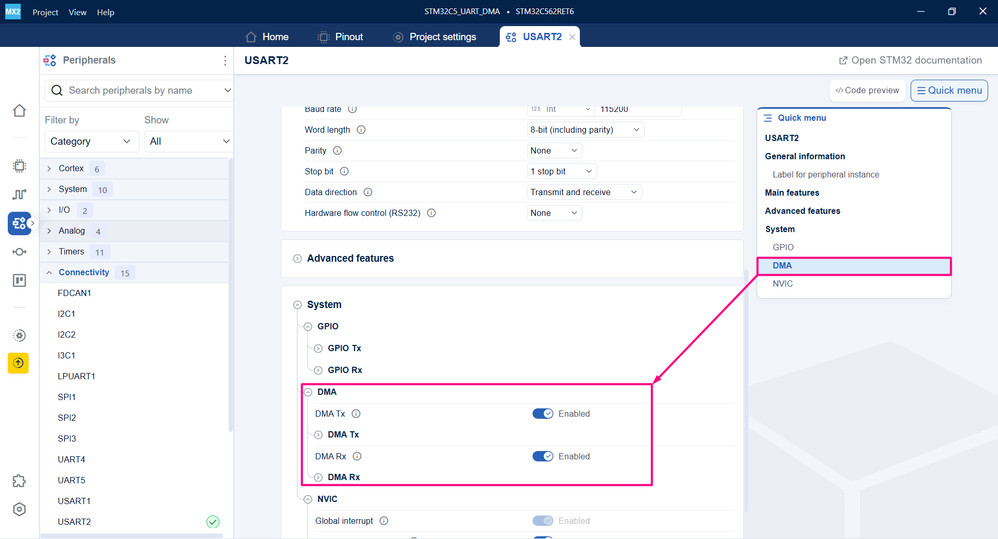Expand the Advanced features section
This screenshot has height=539, width=998.
[297, 258]
